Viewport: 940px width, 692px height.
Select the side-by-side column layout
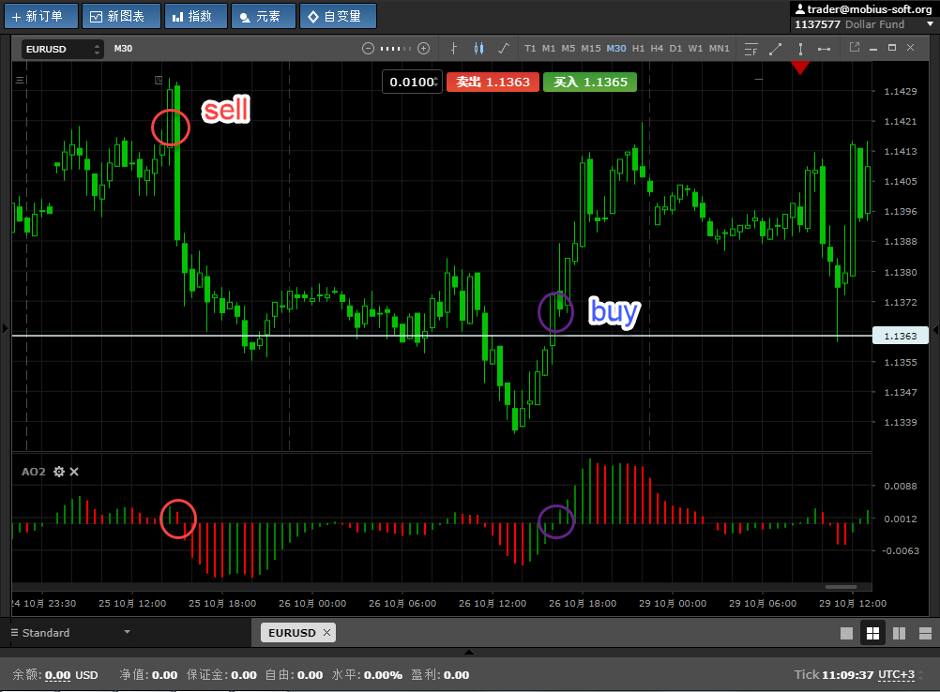pos(898,633)
